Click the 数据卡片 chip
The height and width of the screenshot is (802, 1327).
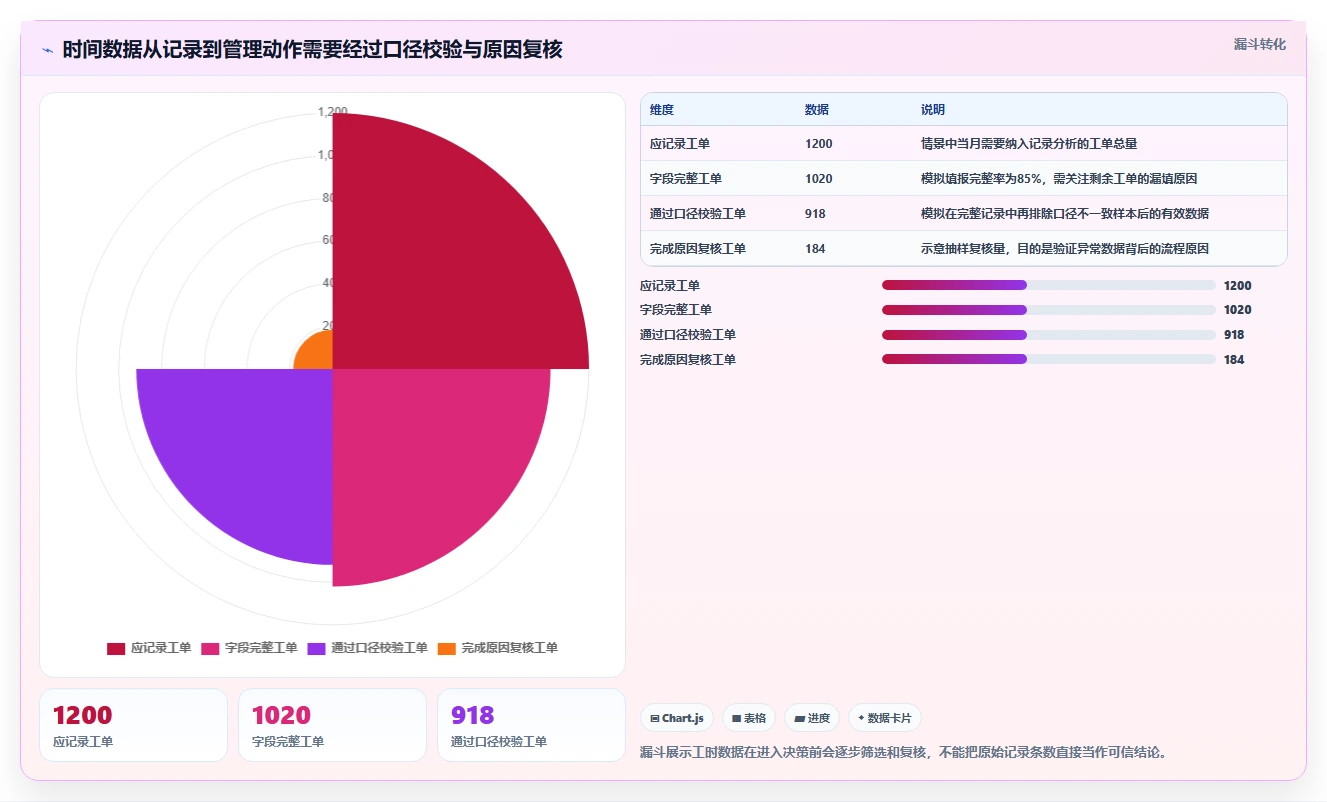coord(885,718)
